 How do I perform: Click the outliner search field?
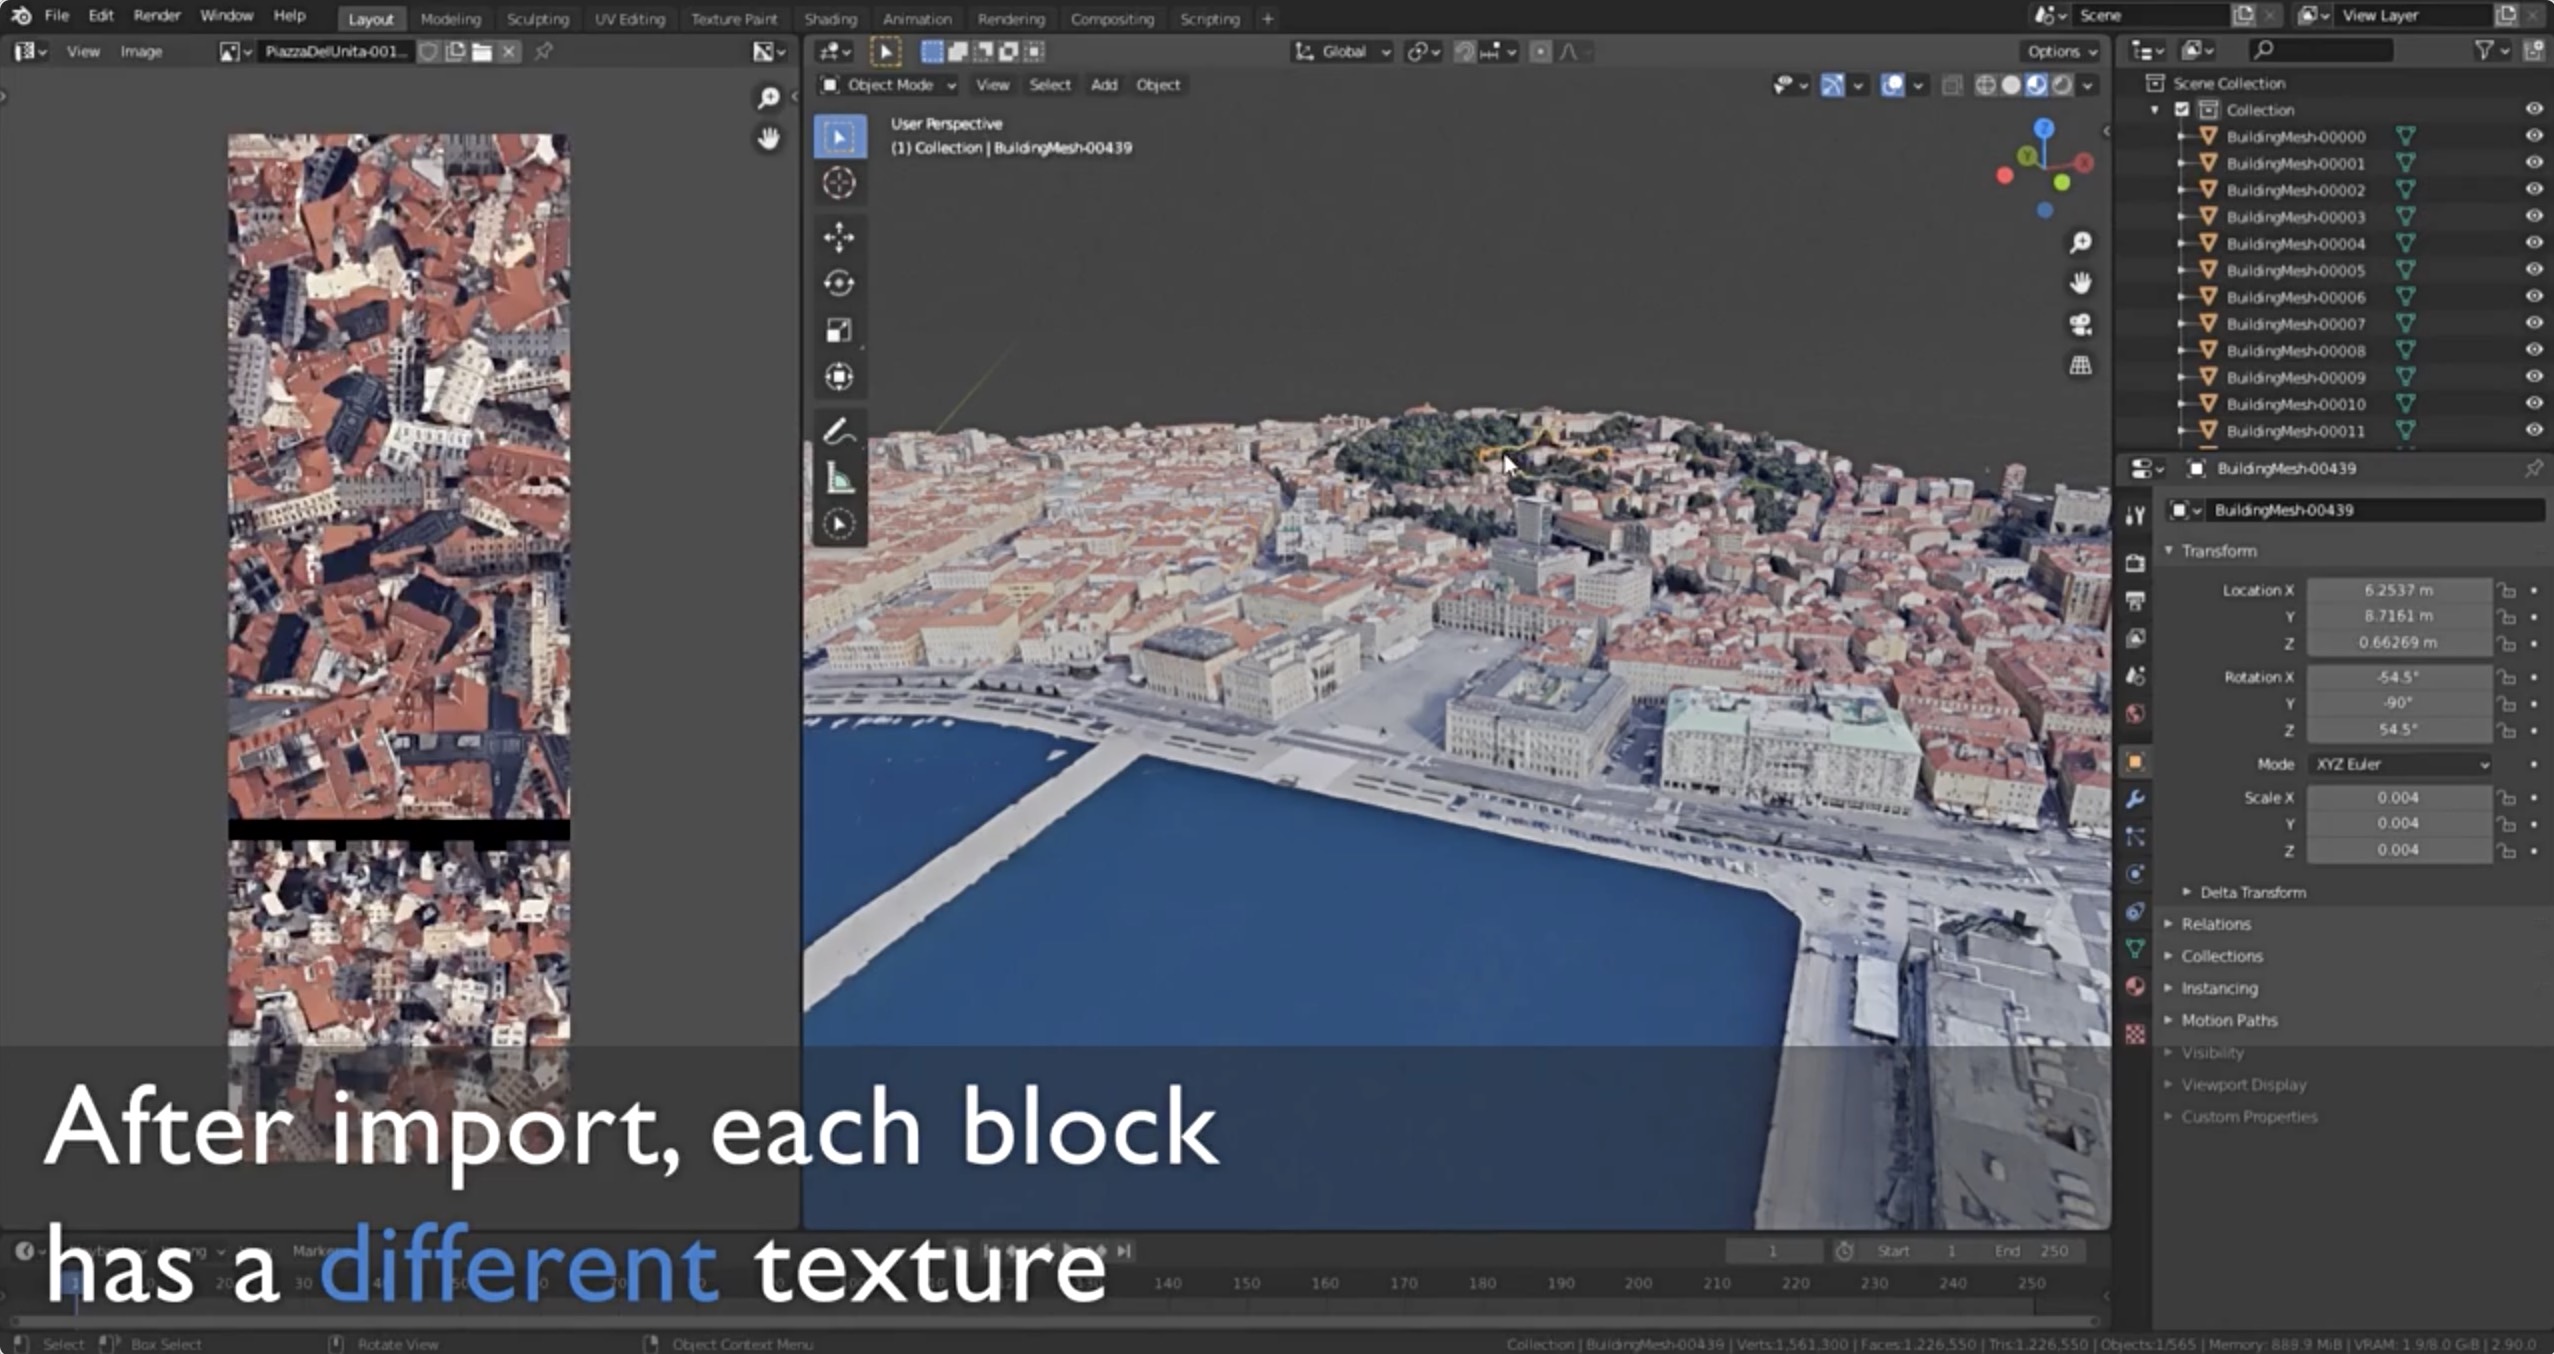click(x=2320, y=49)
